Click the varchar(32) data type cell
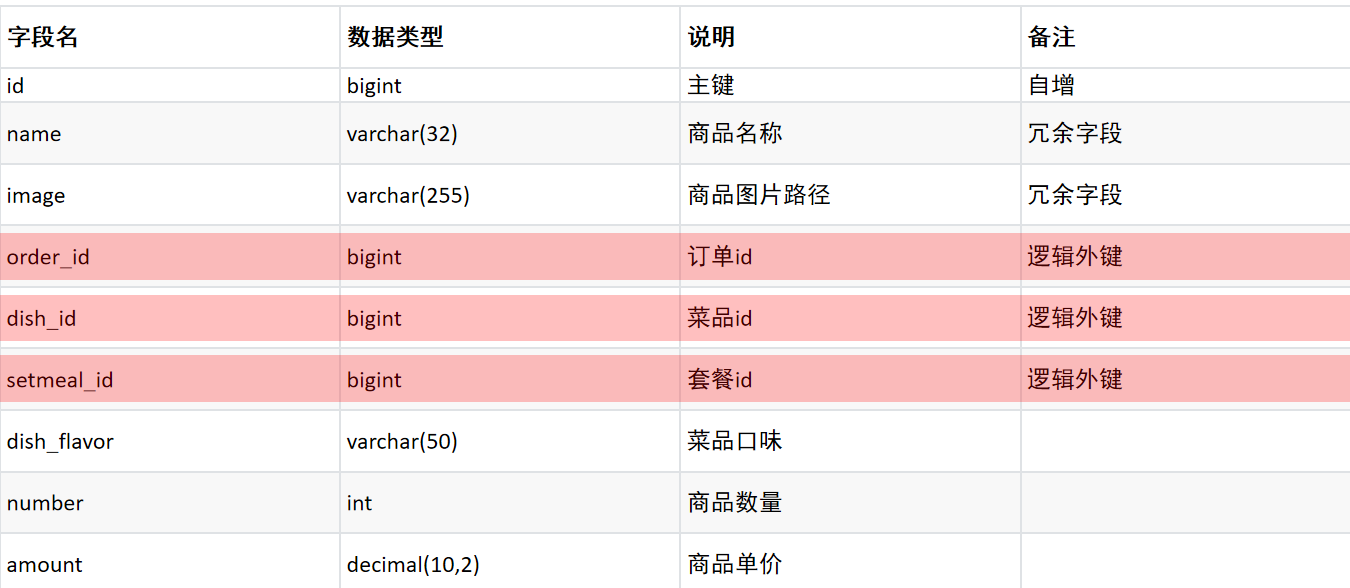1350x588 pixels. click(510, 134)
